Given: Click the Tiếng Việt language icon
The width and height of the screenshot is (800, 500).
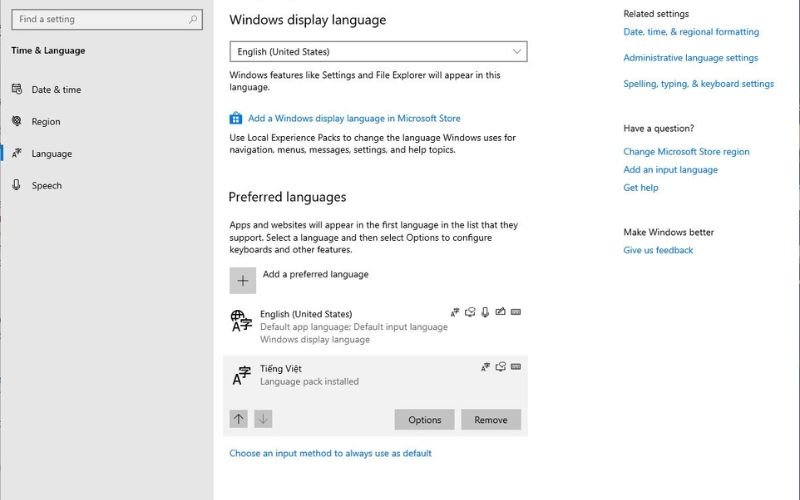Looking at the screenshot, I should click(x=241, y=376).
